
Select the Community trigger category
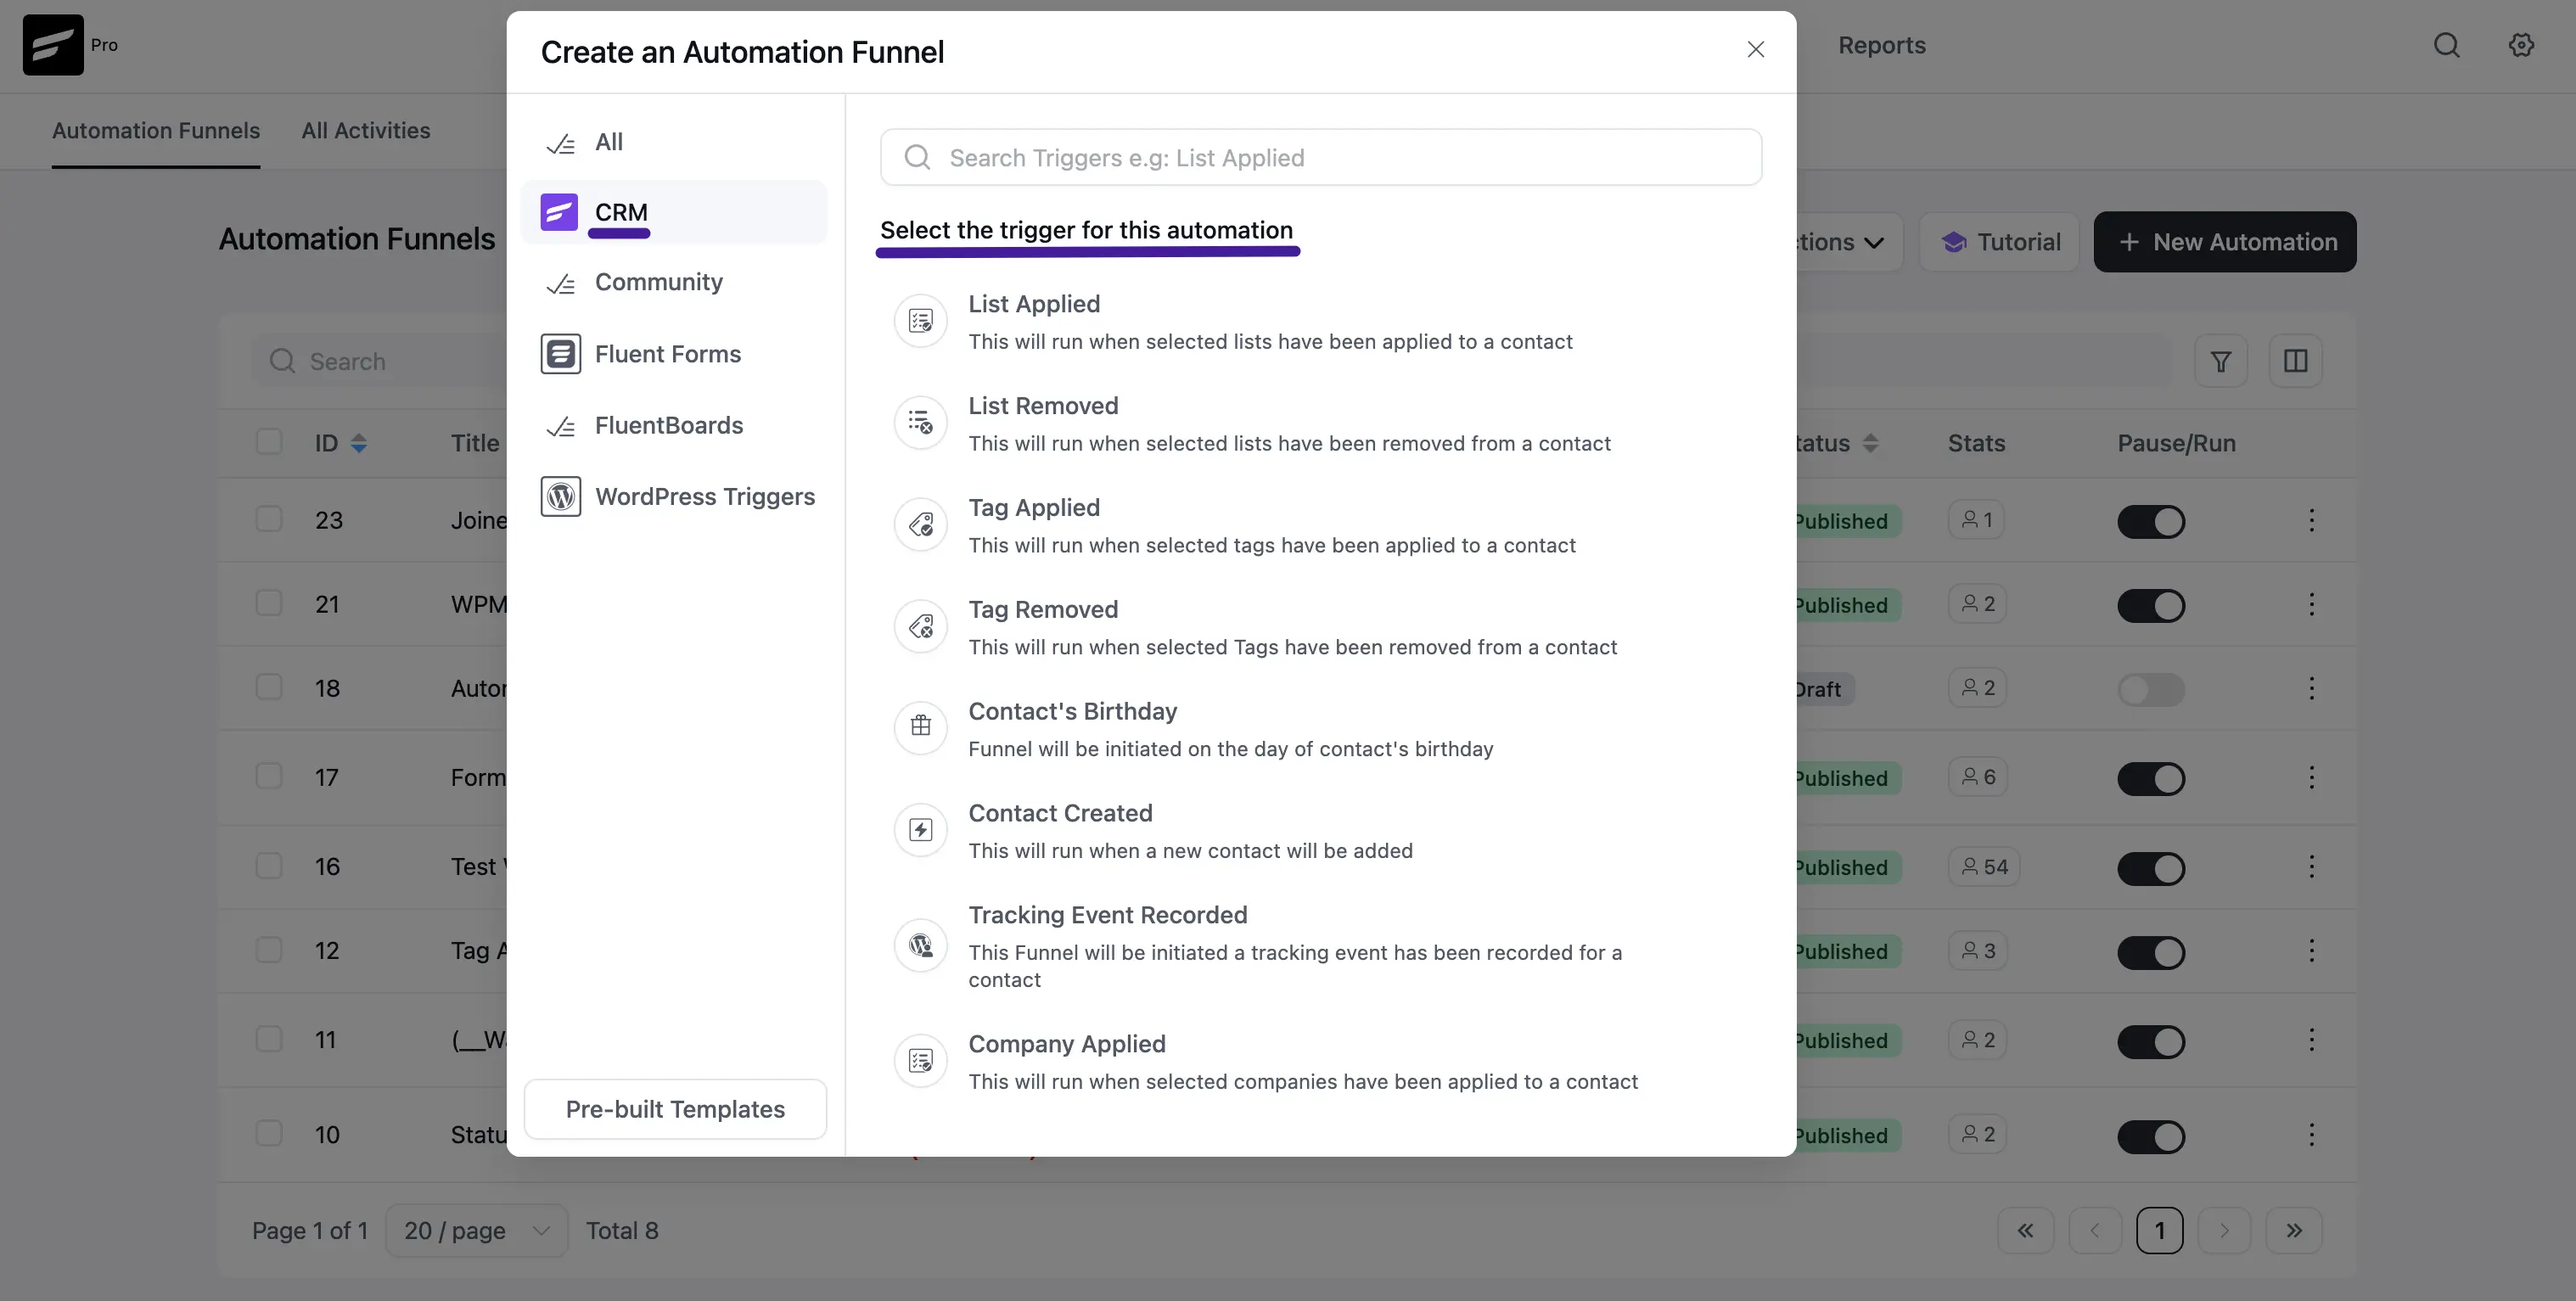pyautogui.click(x=674, y=283)
